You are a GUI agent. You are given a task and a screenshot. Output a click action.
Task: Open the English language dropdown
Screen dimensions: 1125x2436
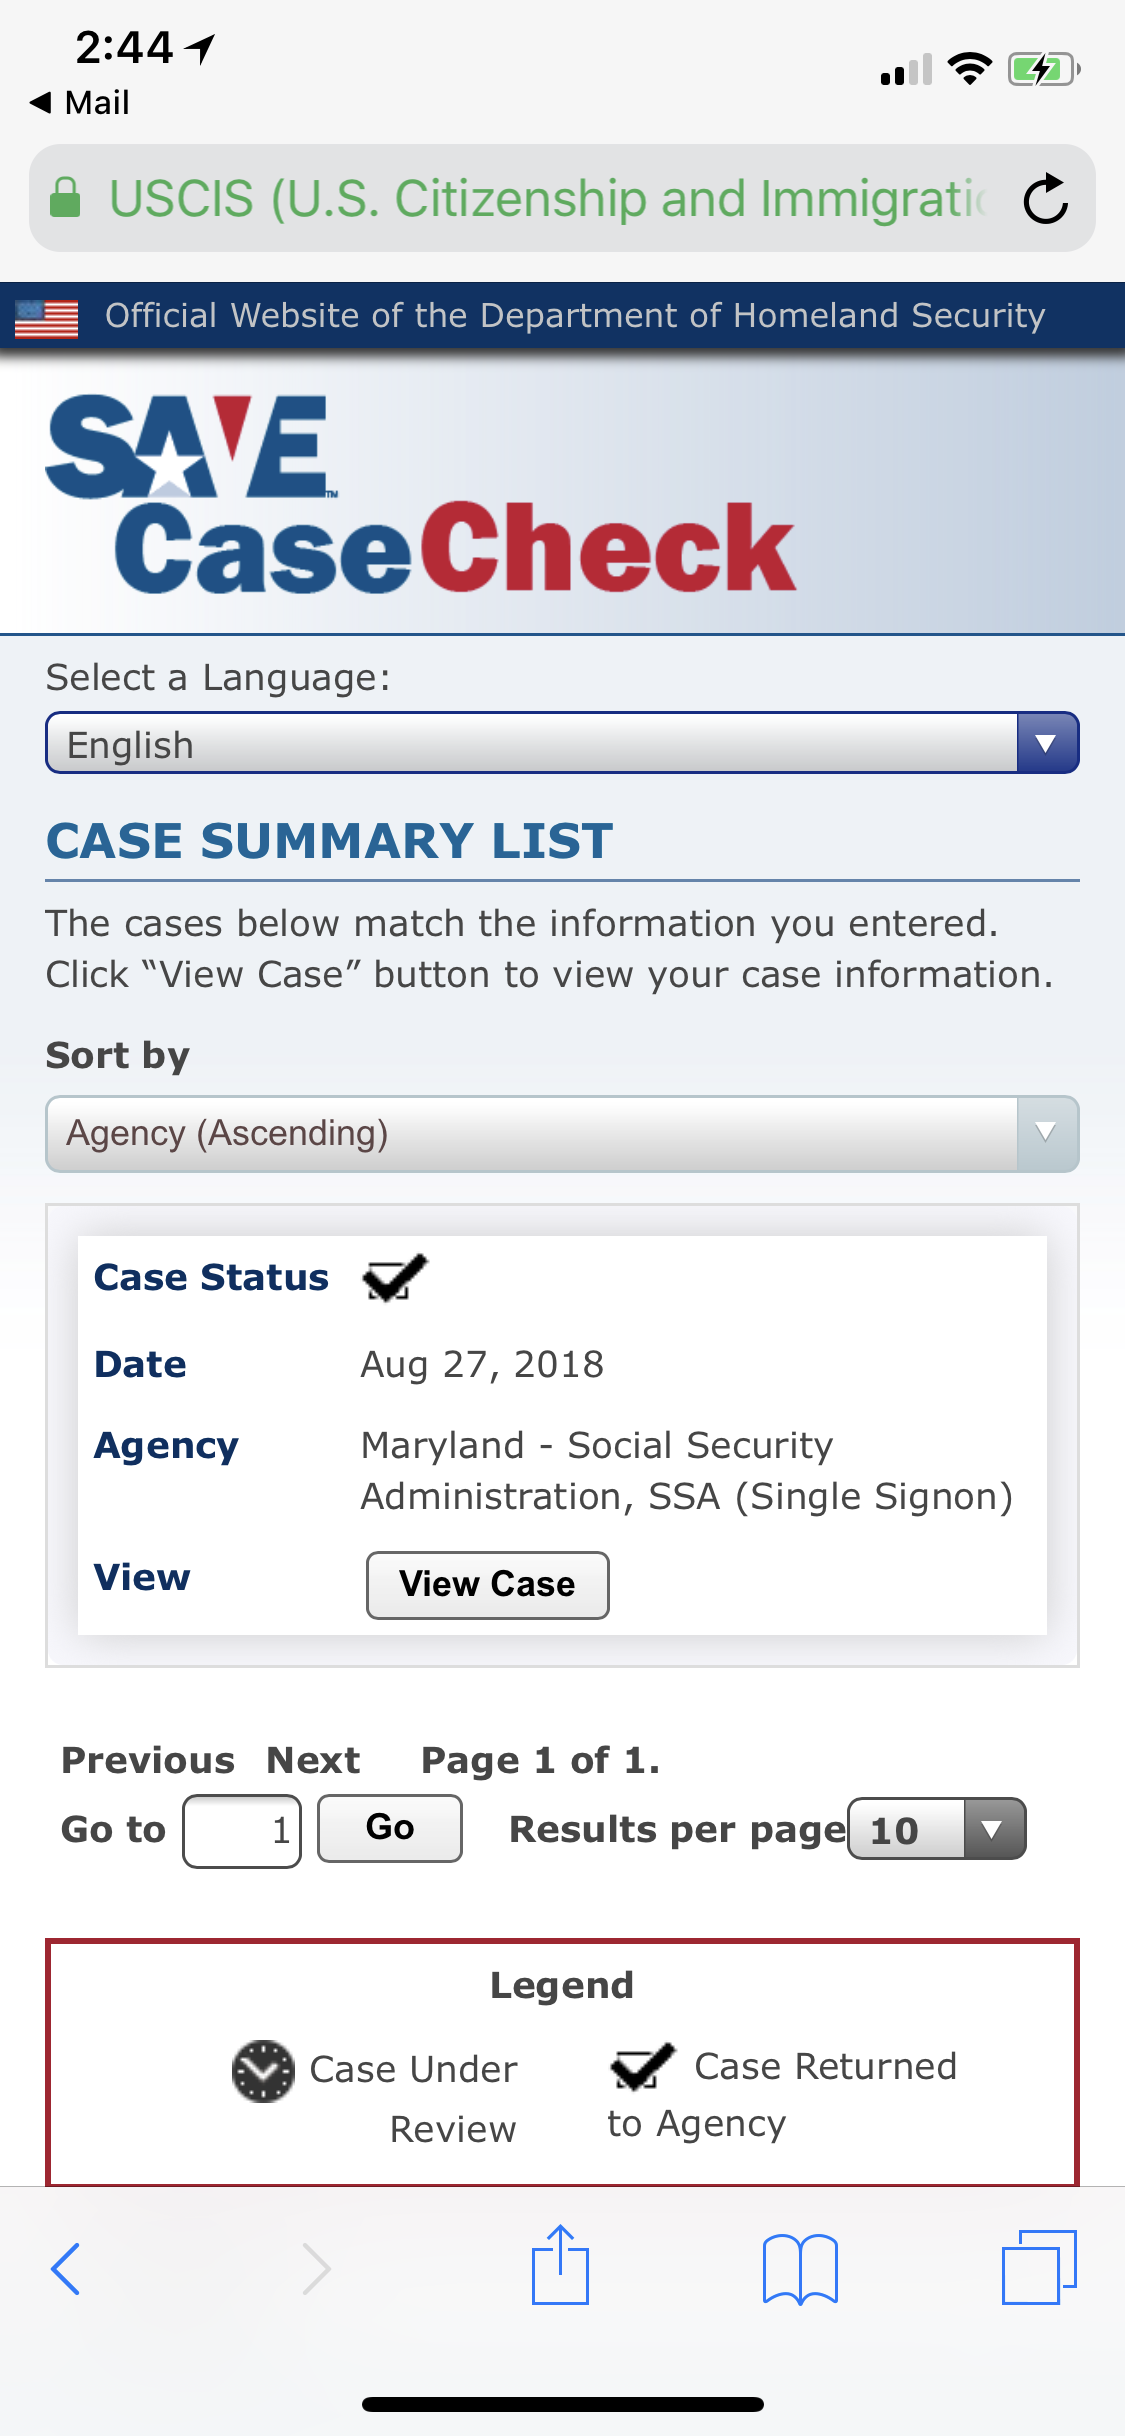coord(562,743)
